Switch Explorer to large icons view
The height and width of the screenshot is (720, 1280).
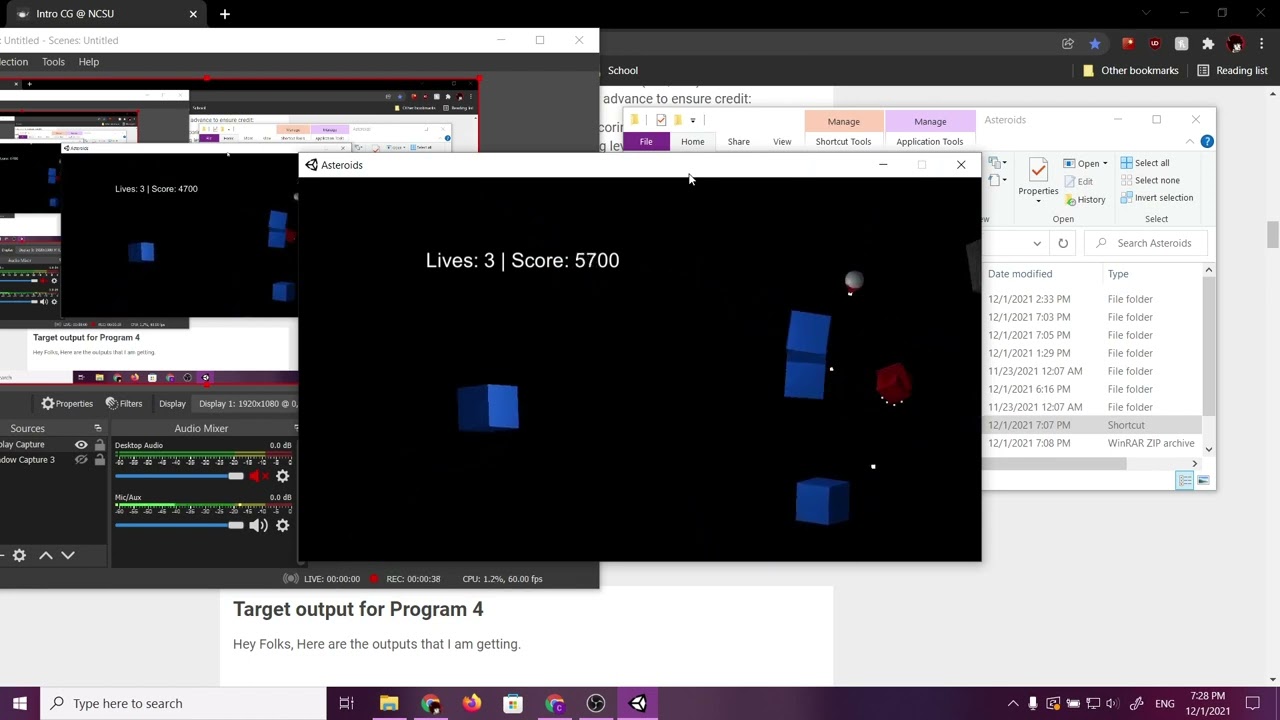[1204, 481]
